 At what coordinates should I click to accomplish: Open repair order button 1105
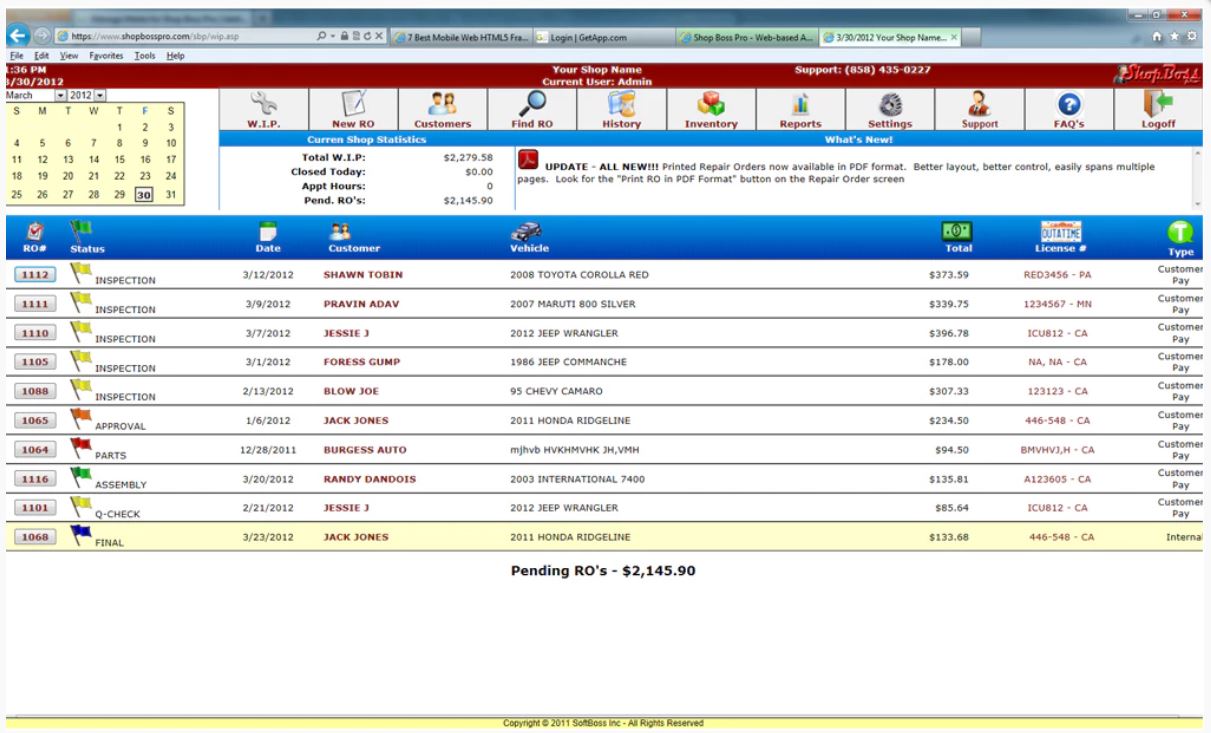click(37, 362)
